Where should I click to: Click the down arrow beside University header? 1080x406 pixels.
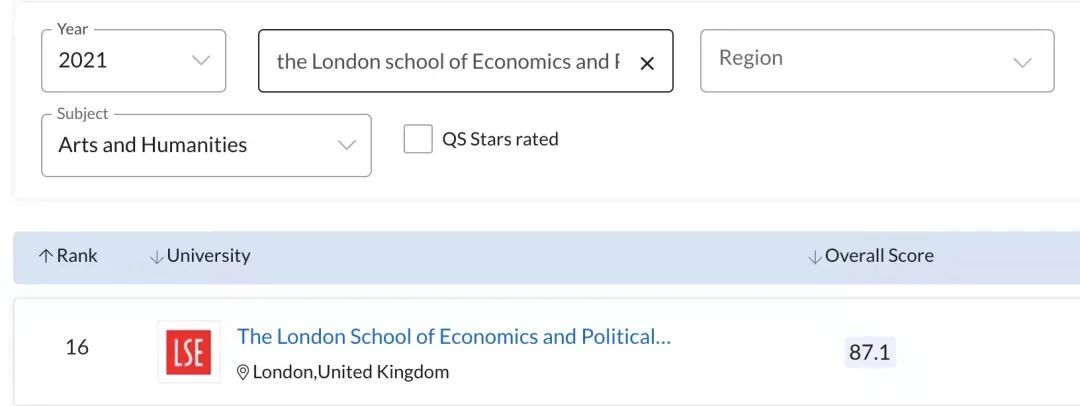pyautogui.click(x=156, y=257)
